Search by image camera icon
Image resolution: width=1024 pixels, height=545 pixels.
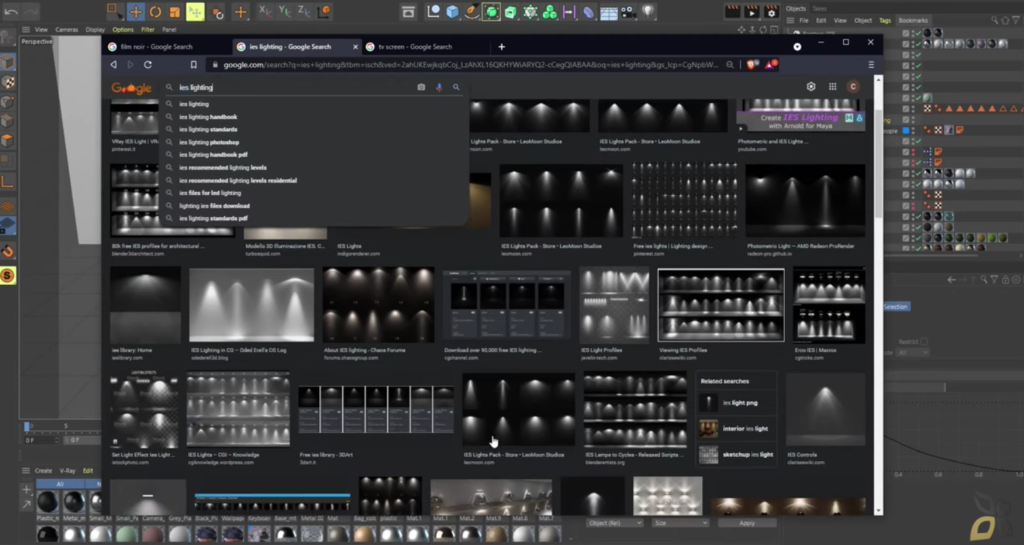click(x=421, y=87)
